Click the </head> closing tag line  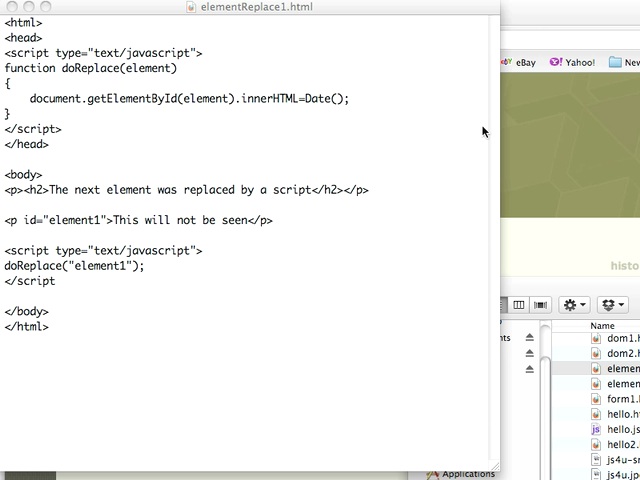click(x=27, y=144)
